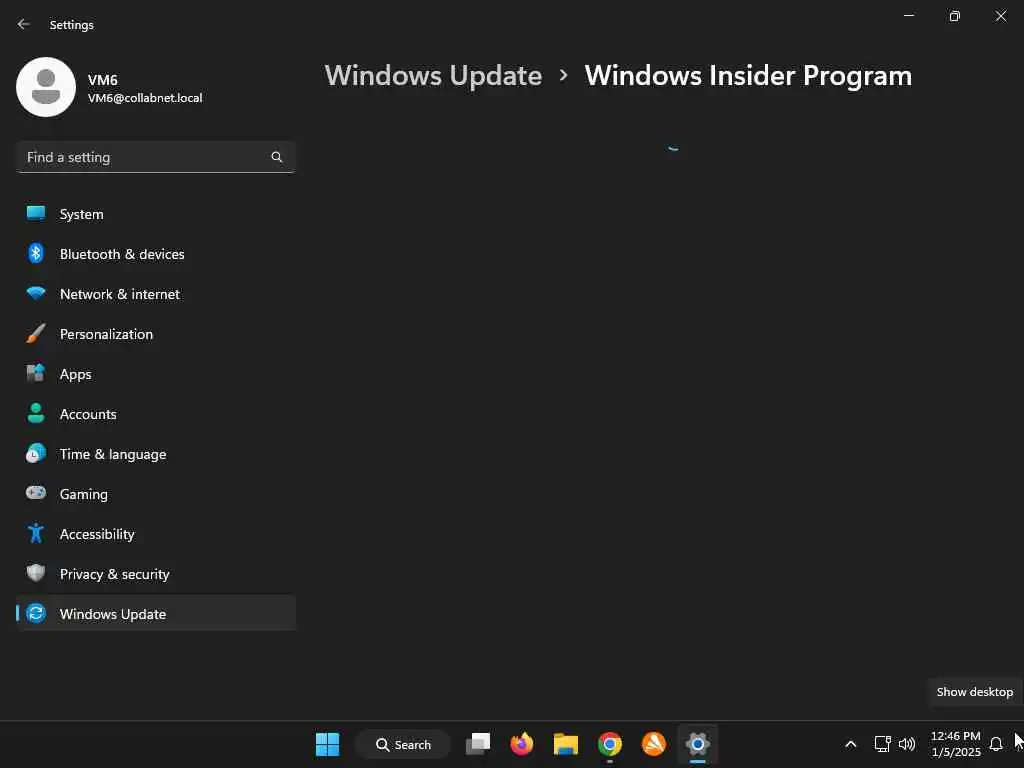
Task: Focus the Find a setting search box
Action: coord(155,157)
